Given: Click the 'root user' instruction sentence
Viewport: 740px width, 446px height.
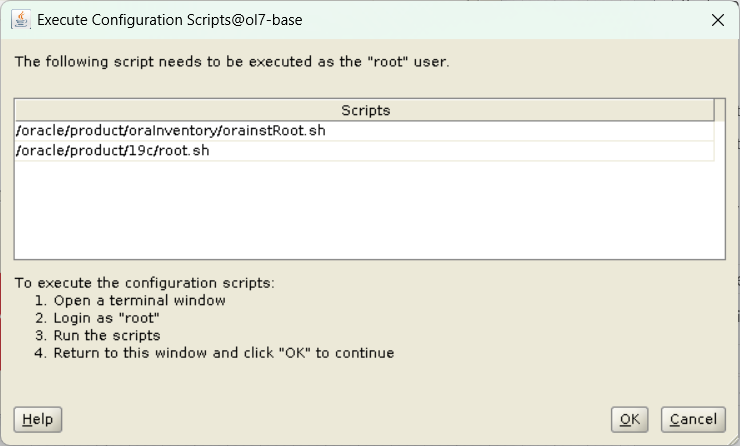Looking at the screenshot, I should tap(232, 62).
